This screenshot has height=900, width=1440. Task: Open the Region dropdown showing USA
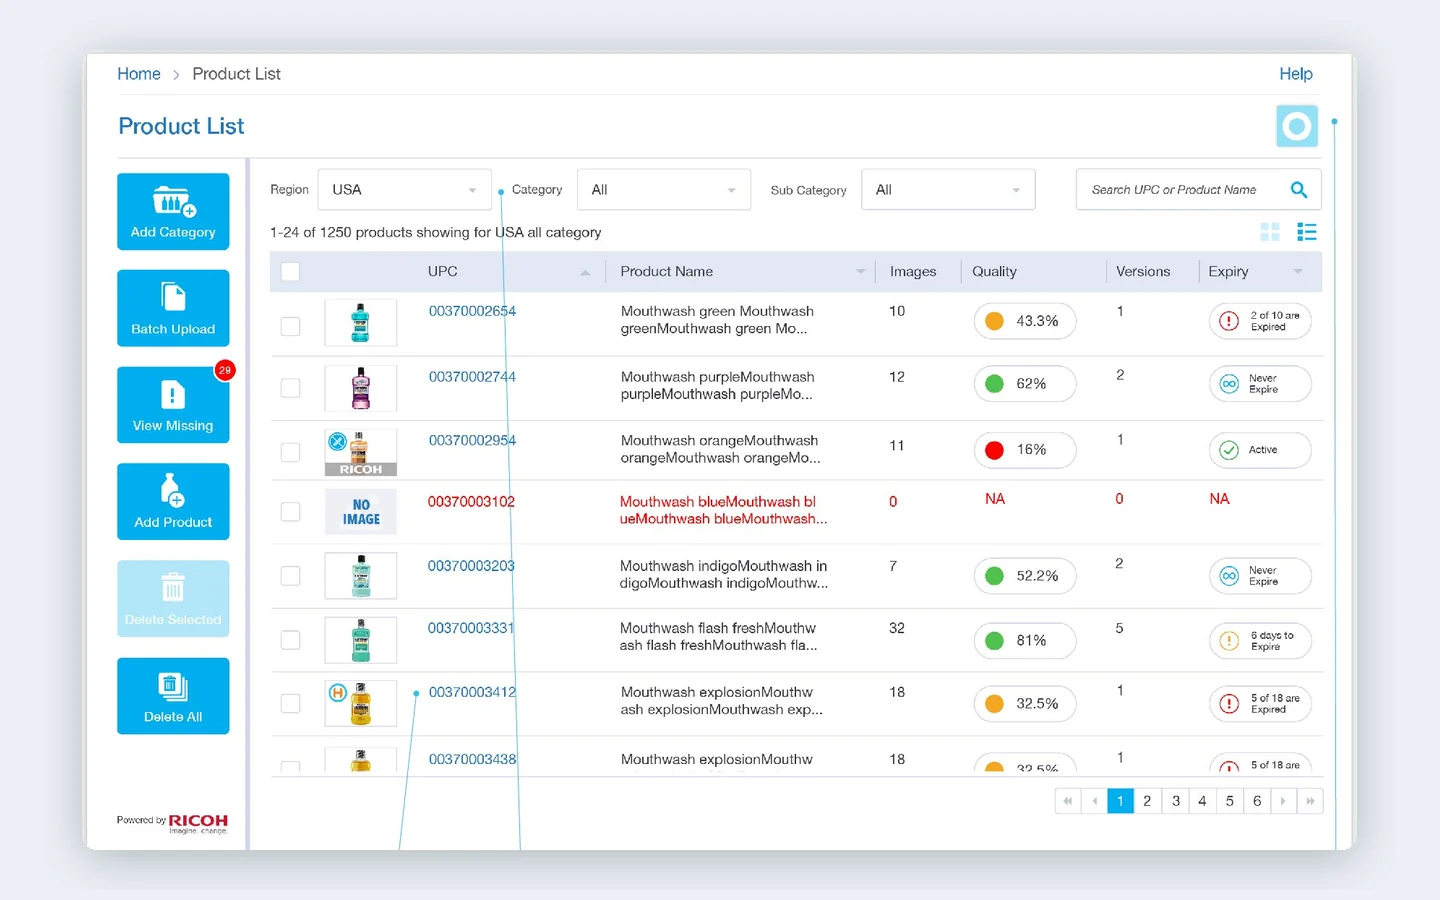(x=405, y=190)
